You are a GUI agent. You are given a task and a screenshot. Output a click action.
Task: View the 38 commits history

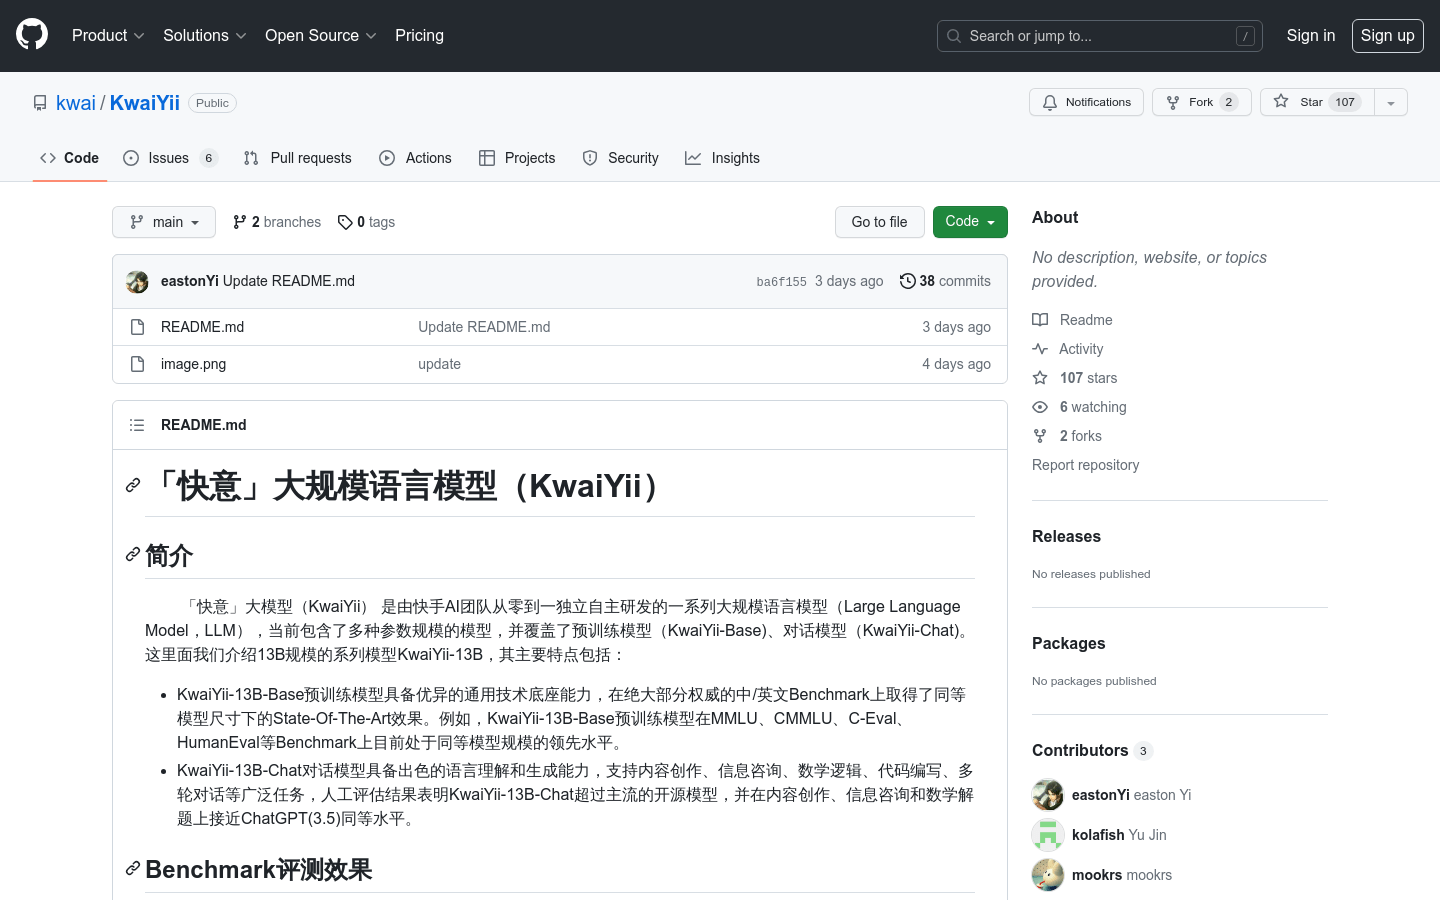[945, 281]
